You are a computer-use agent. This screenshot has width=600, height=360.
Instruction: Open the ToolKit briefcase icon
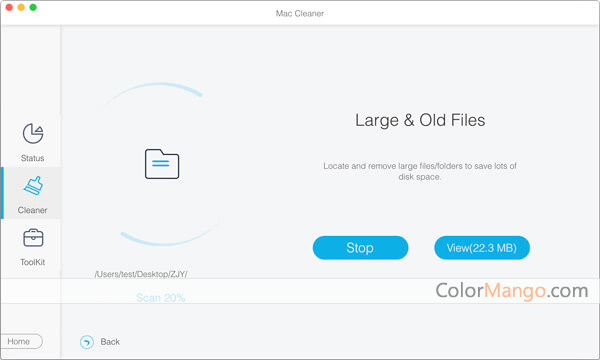coord(33,238)
